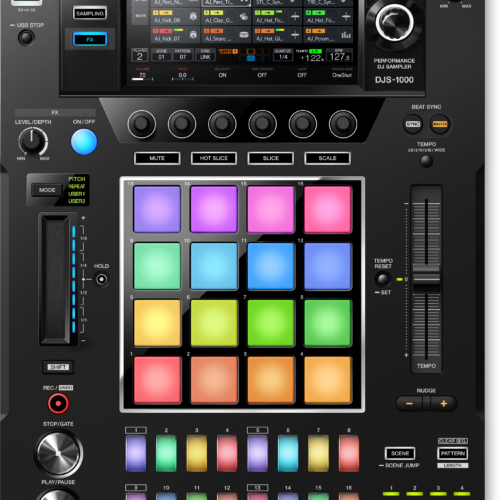Select the MUTE pad mode button
Screen dimensions: 500x500
coord(157,158)
